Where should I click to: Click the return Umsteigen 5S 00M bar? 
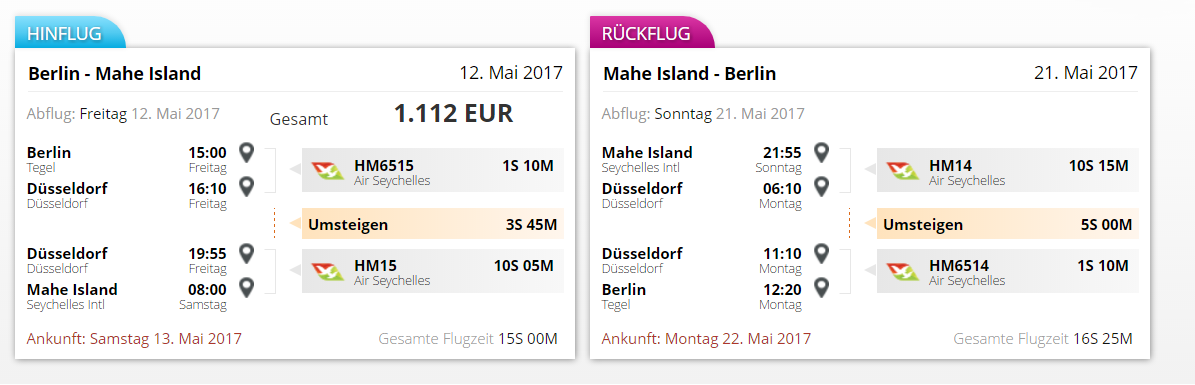coord(1008,224)
